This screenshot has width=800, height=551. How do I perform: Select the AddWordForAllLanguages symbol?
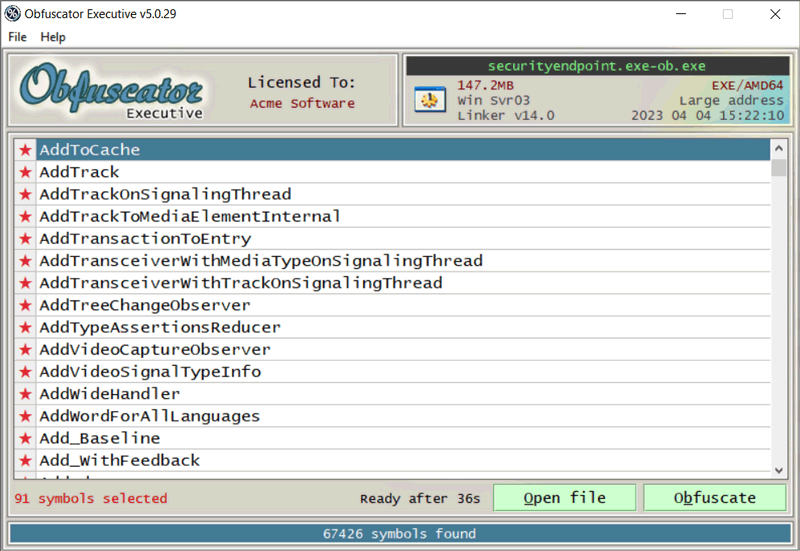(403, 416)
